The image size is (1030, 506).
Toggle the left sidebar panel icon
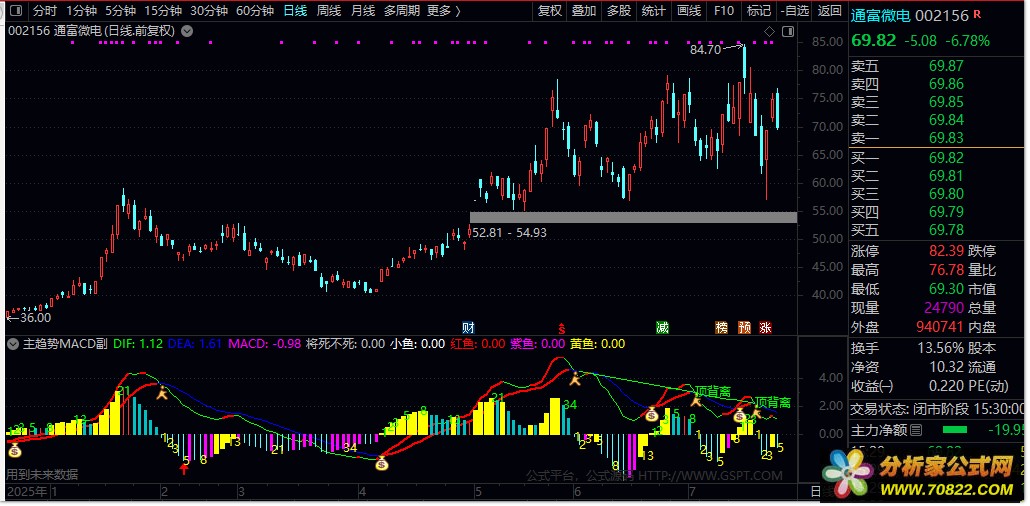[18, 11]
